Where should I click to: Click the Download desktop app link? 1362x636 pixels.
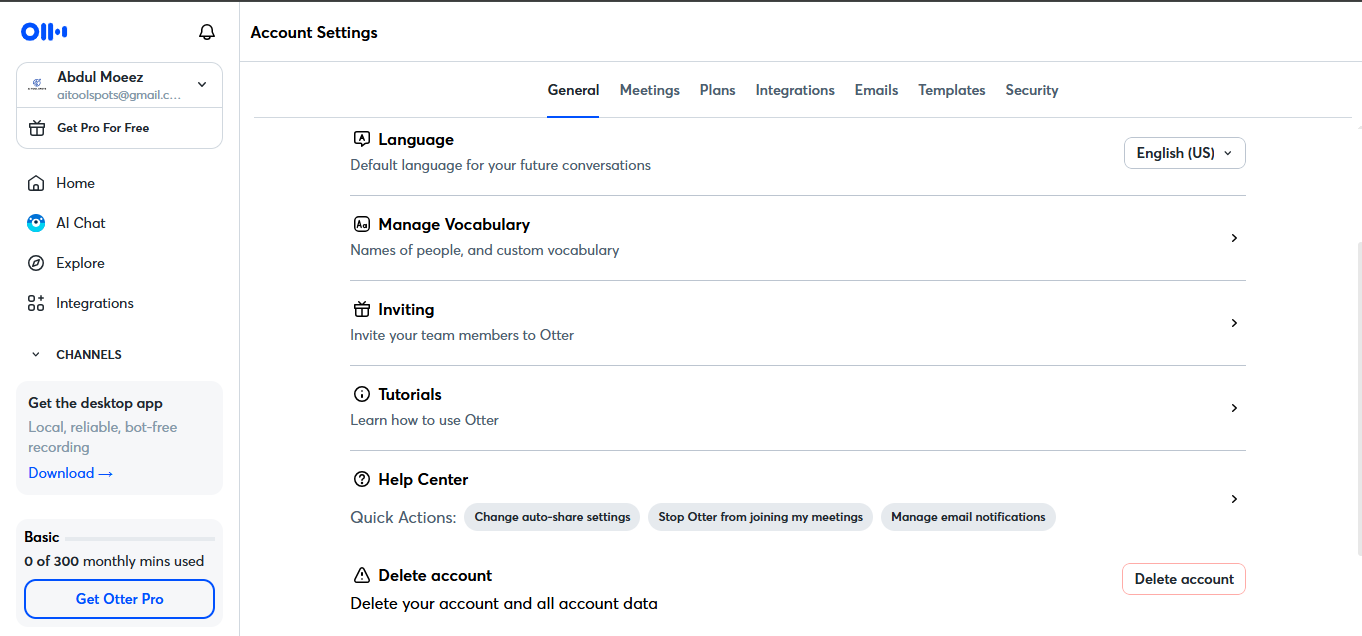(71, 473)
